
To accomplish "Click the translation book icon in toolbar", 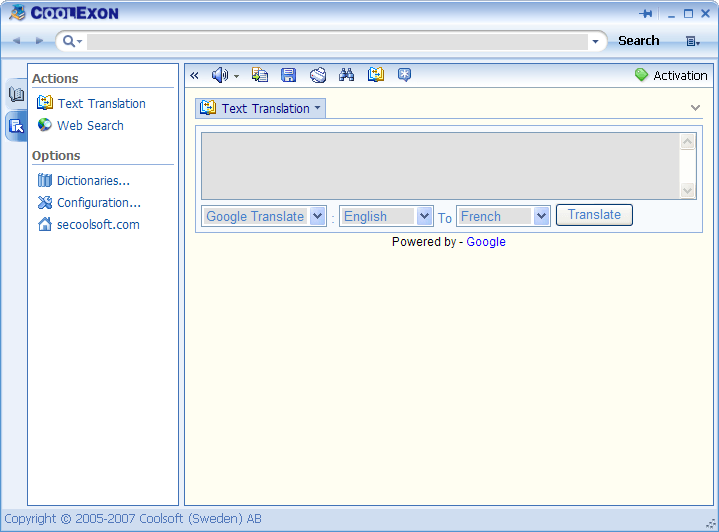I will pyautogui.click(x=376, y=75).
